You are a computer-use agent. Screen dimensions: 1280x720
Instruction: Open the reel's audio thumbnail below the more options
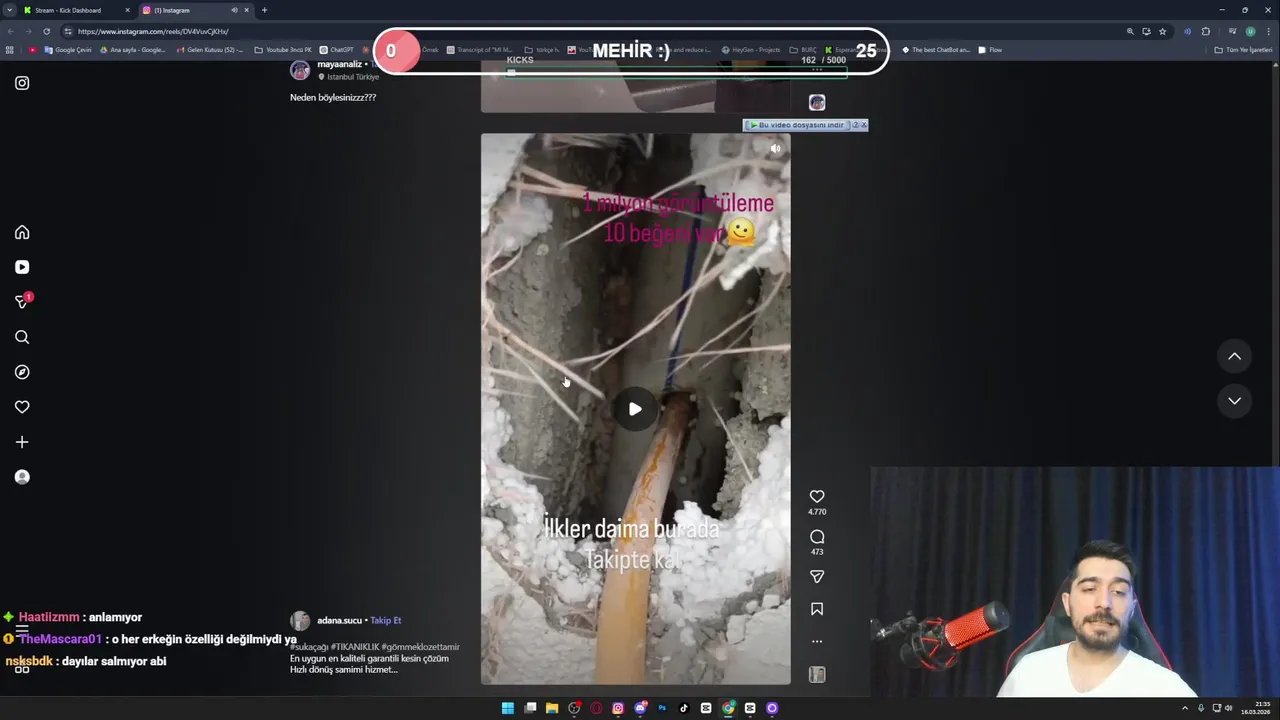coord(817,675)
